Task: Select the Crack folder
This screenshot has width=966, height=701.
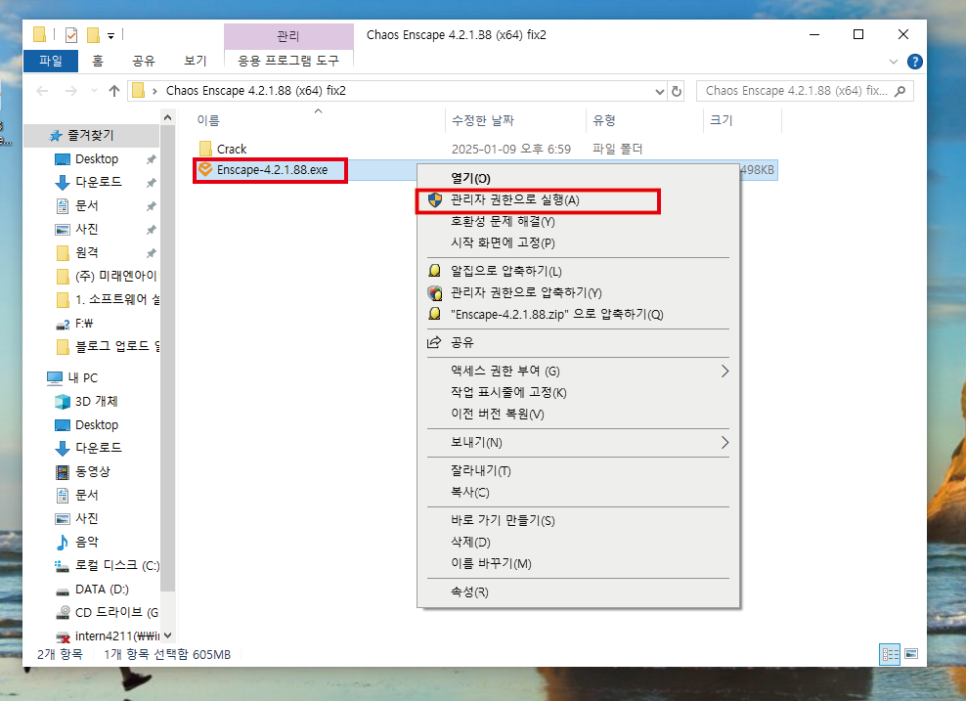Action: point(231,149)
